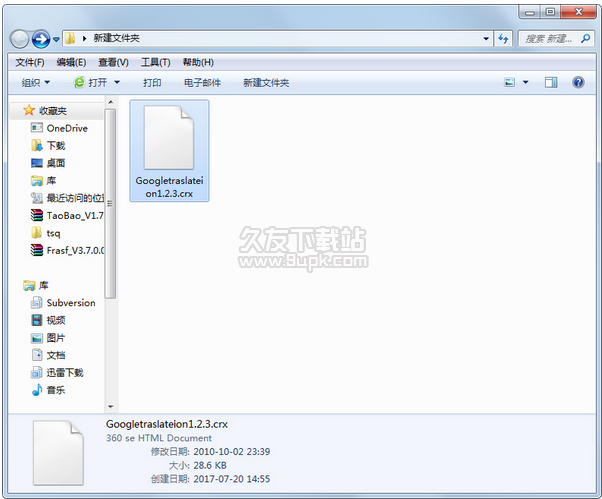Click the 大小 value 28.6 KB
The height and width of the screenshot is (499, 602).
point(210,465)
